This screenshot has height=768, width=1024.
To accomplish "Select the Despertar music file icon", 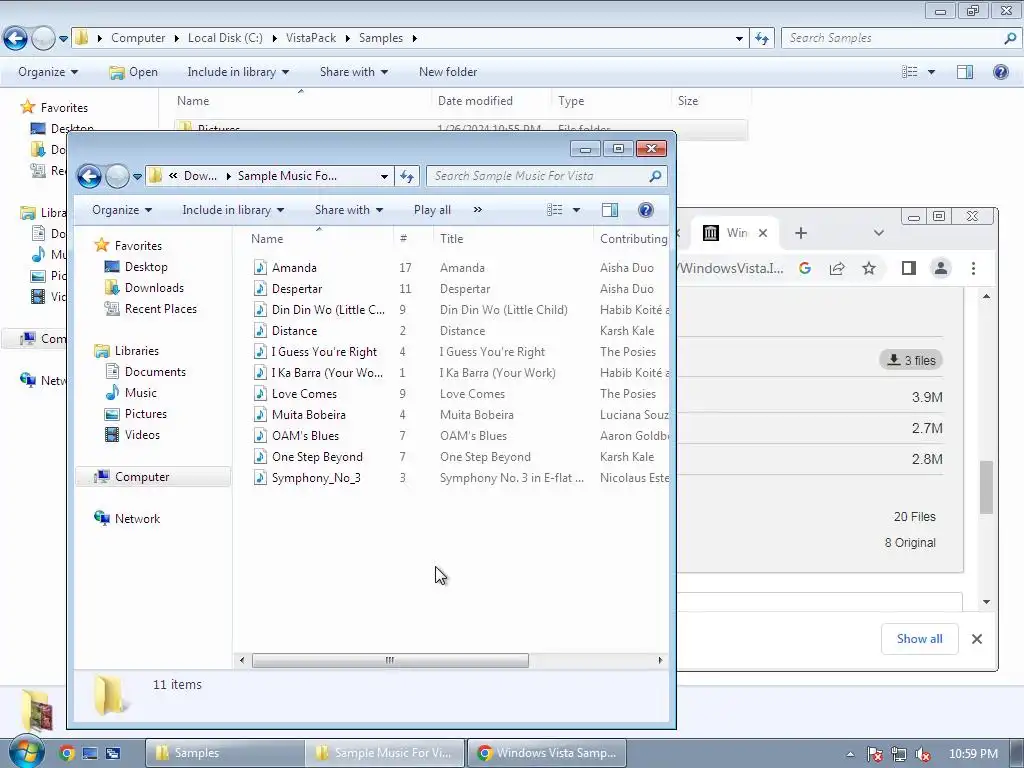I will pyautogui.click(x=260, y=288).
